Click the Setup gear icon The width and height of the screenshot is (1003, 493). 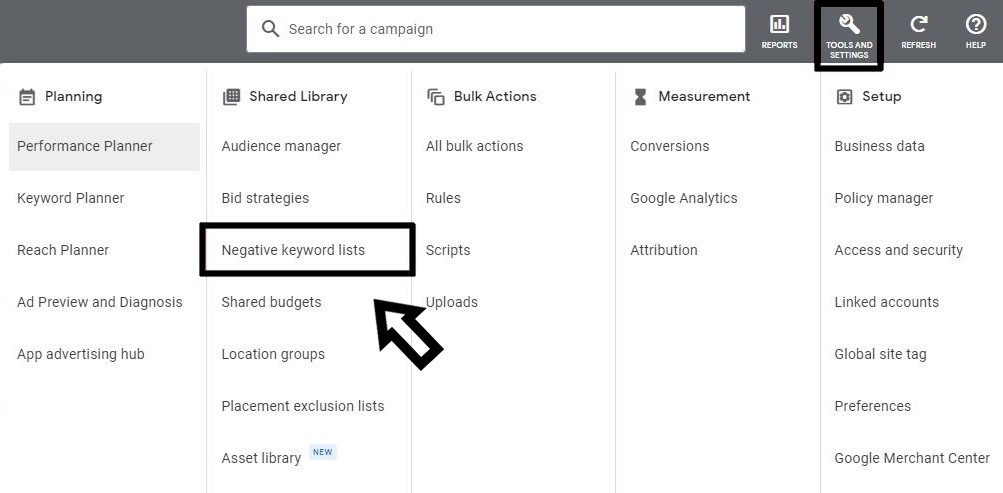click(x=844, y=97)
